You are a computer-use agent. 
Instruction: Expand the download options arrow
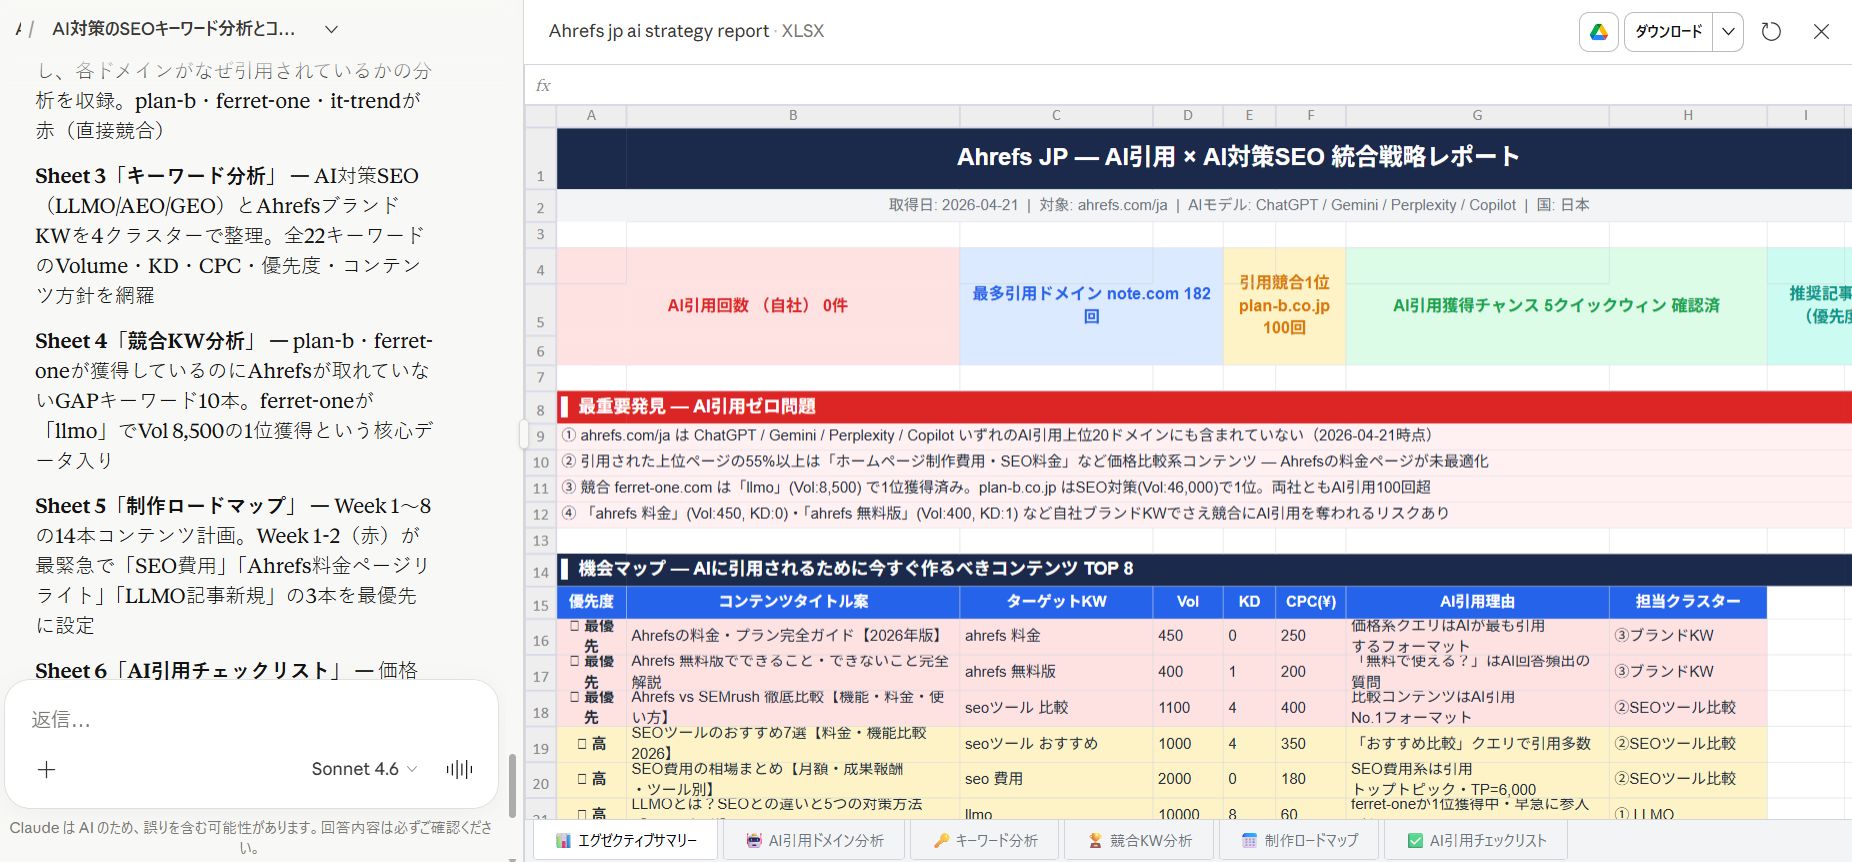tap(1728, 32)
